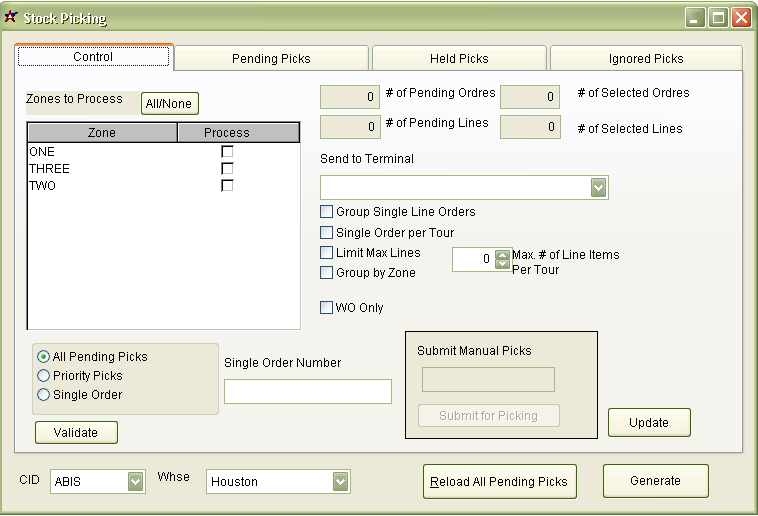The image size is (758, 516).
Task: Open the Whse dropdown showing Houston
Action: pyautogui.click(x=341, y=482)
